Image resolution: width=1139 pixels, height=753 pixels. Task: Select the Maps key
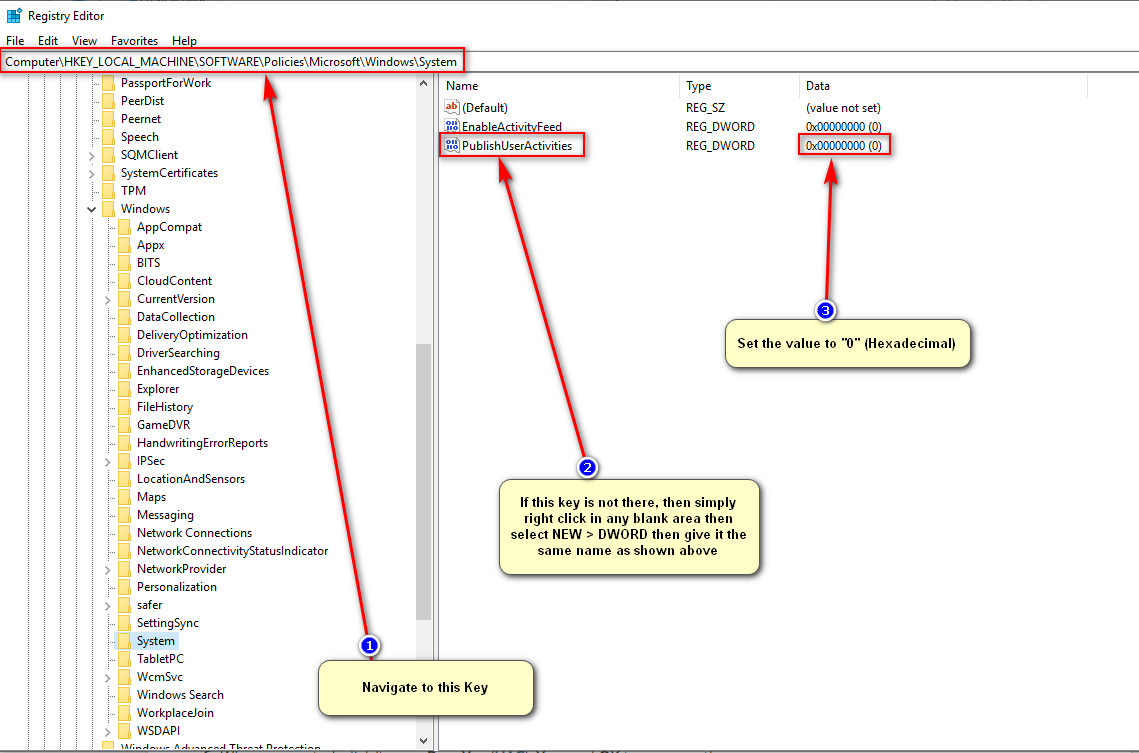151,497
